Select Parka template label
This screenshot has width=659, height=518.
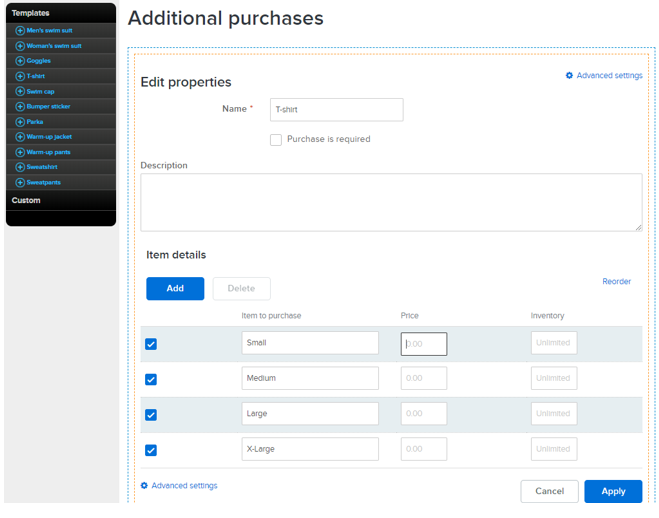34,122
